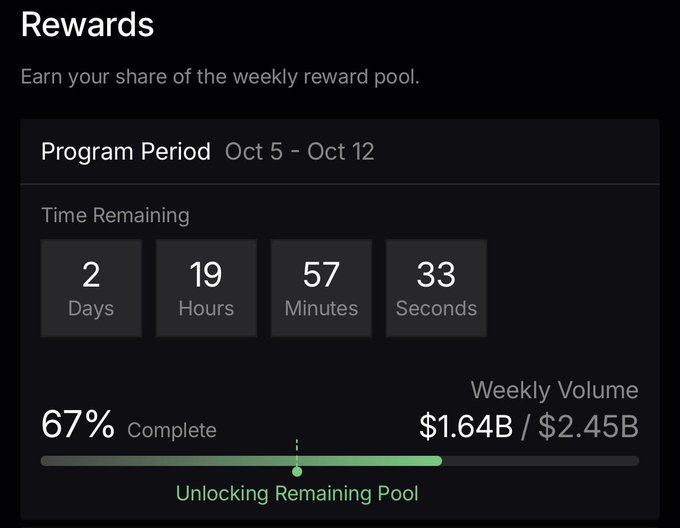Click the dashed line above the pool marker
The image size is (680, 528).
click(297, 452)
